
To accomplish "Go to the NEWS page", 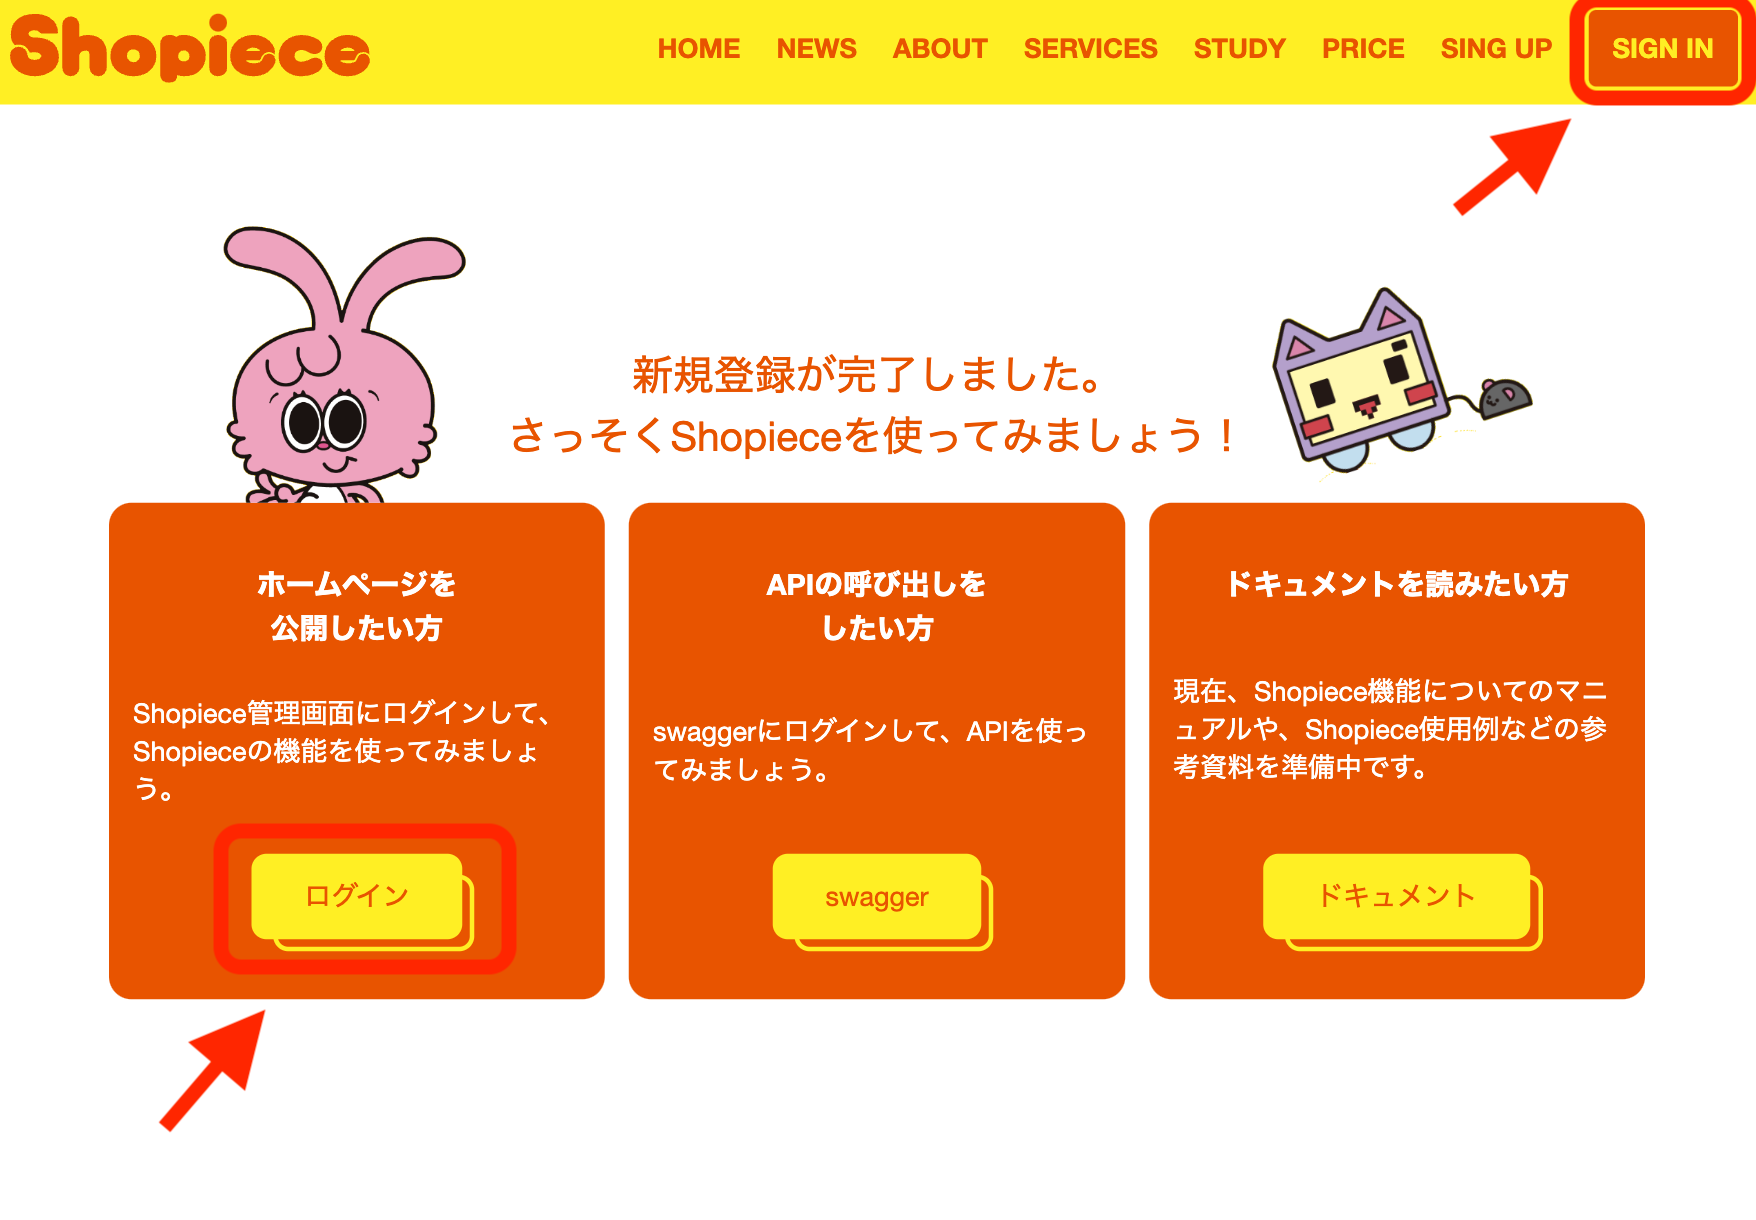I will [x=816, y=48].
